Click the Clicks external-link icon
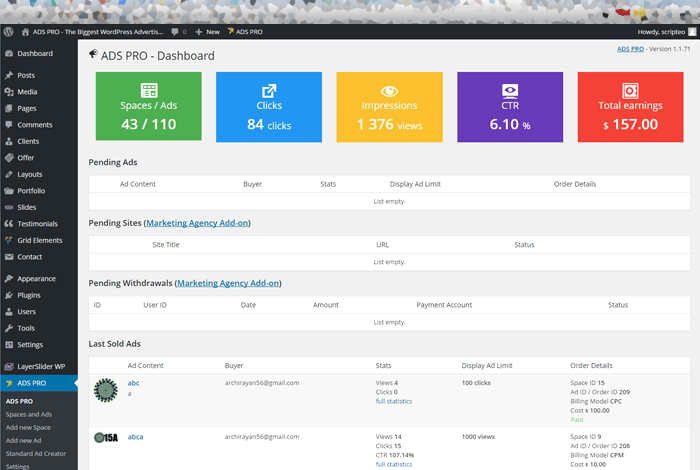Viewport: 700px width, 470px height. tap(269, 90)
